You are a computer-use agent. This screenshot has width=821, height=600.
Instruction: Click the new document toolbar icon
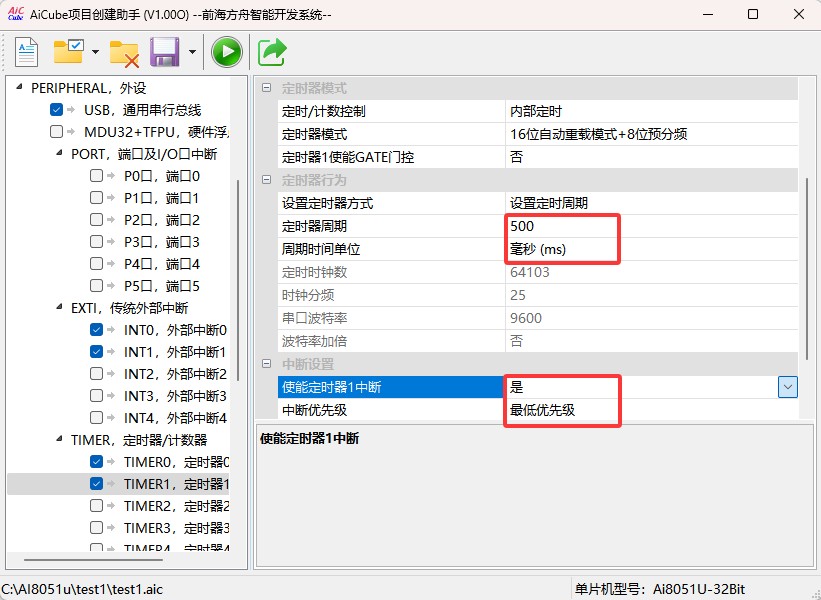26,52
